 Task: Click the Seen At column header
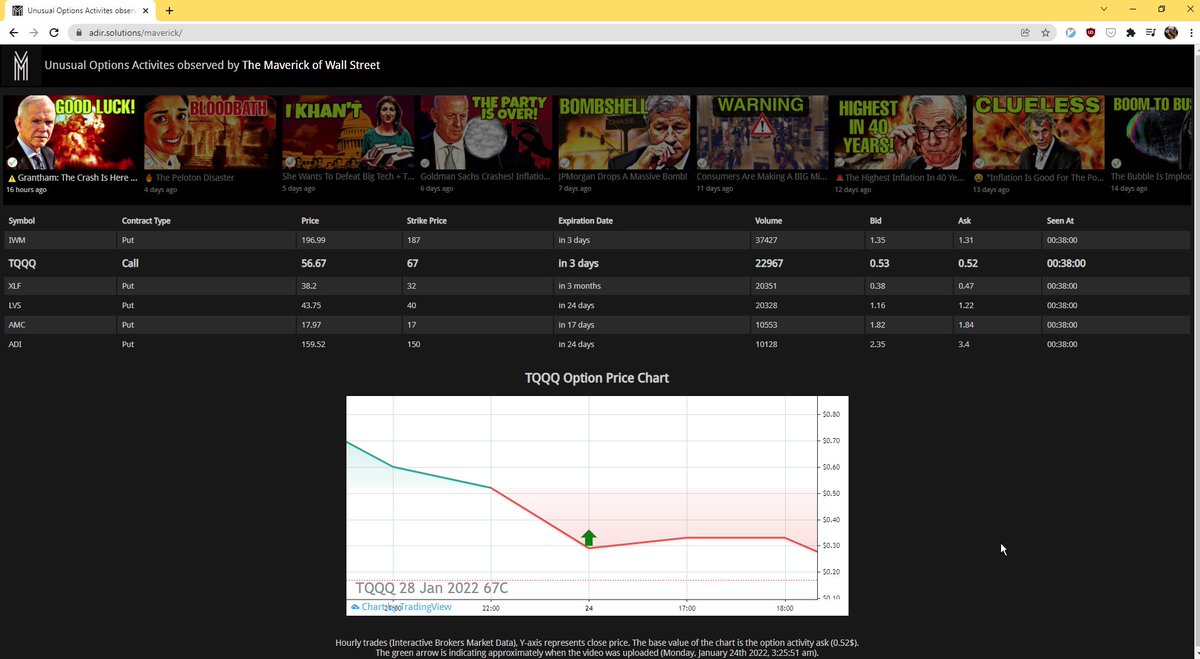[1060, 220]
